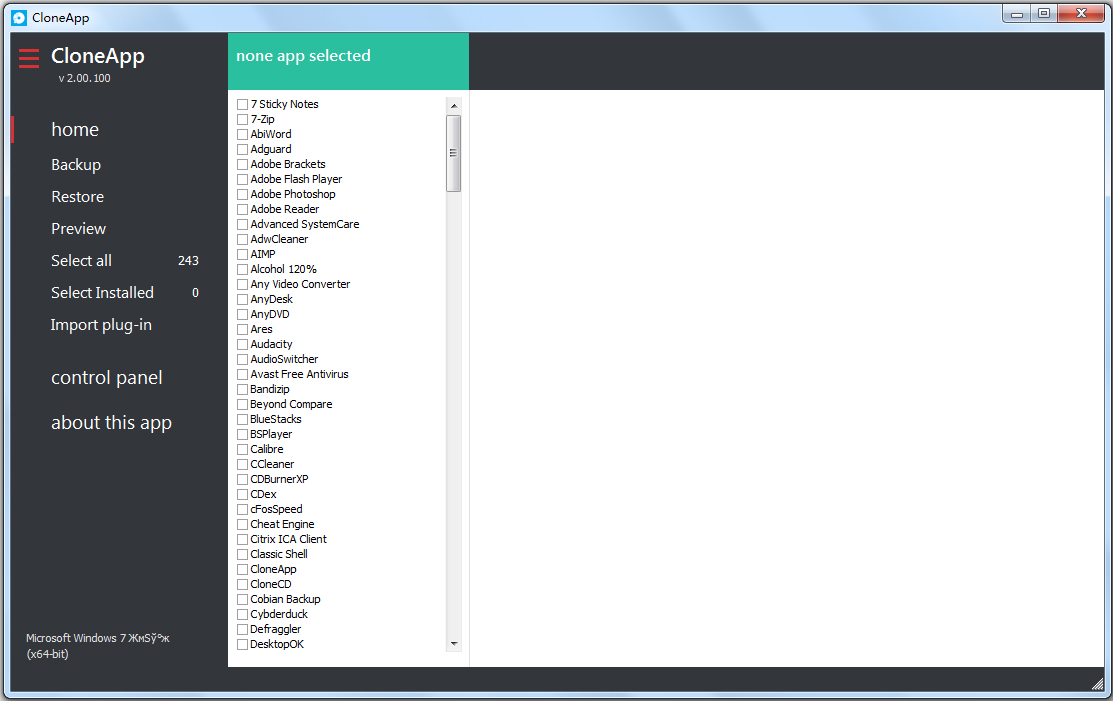Check the Adobe Flash Player box
1113x701 pixels.
[x=243, y=180]
